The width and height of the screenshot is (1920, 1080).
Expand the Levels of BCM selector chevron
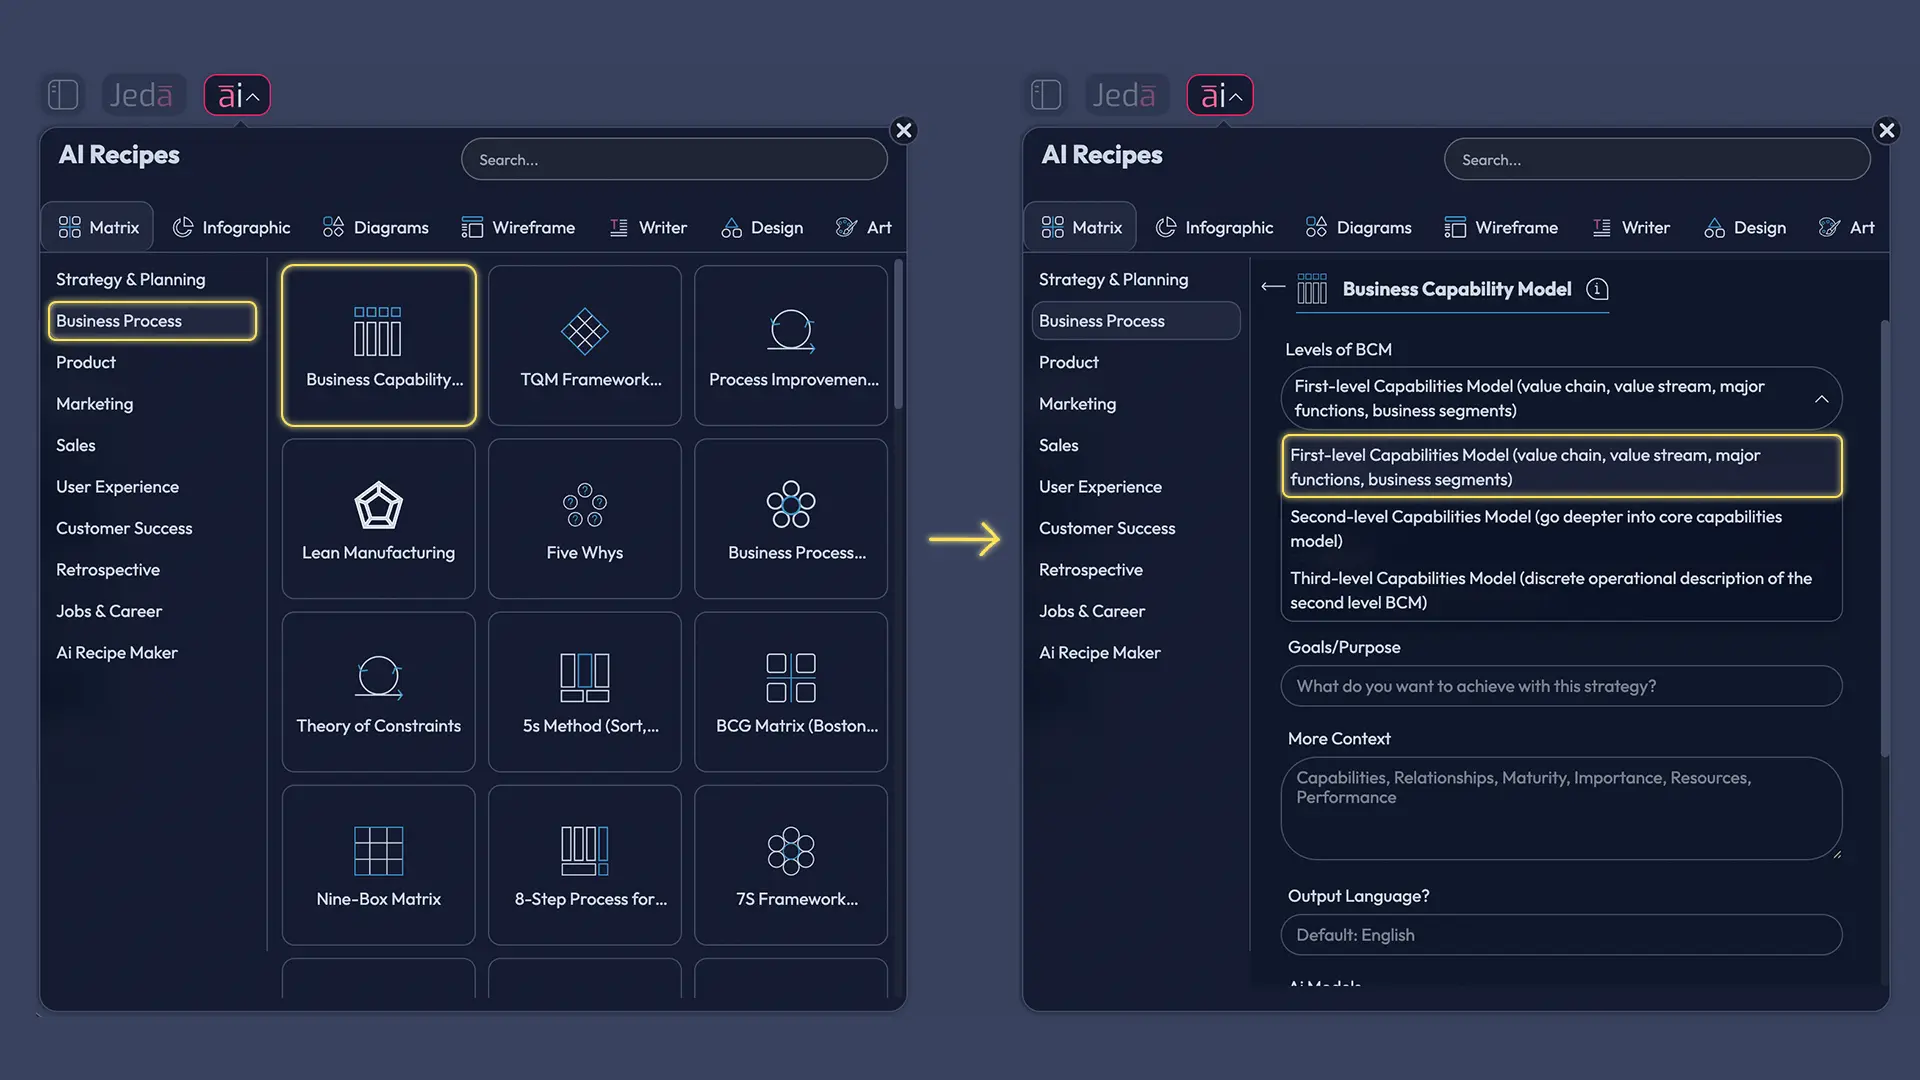[x=1820, y=398]
